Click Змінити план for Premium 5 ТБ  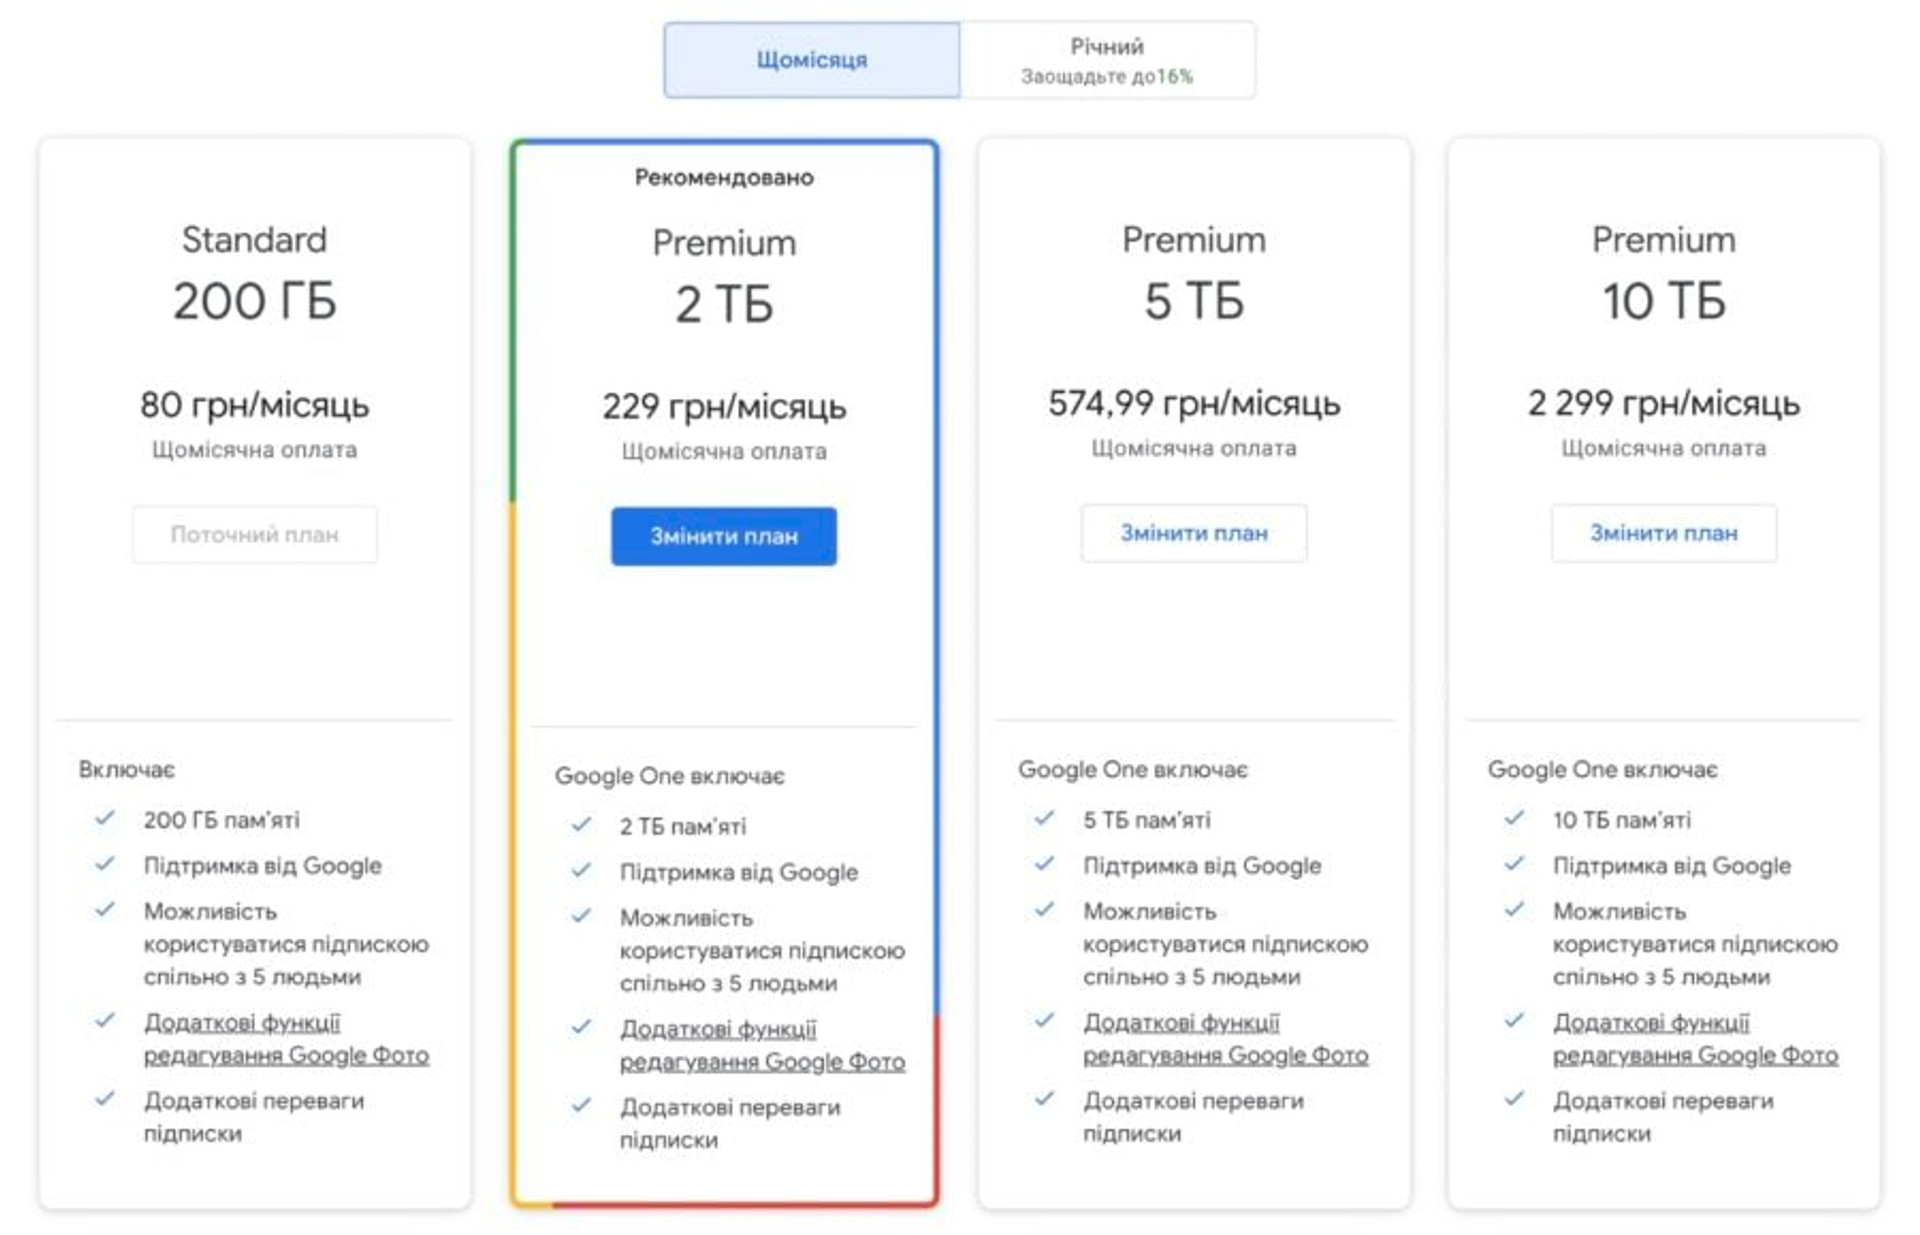[1194, 533]
